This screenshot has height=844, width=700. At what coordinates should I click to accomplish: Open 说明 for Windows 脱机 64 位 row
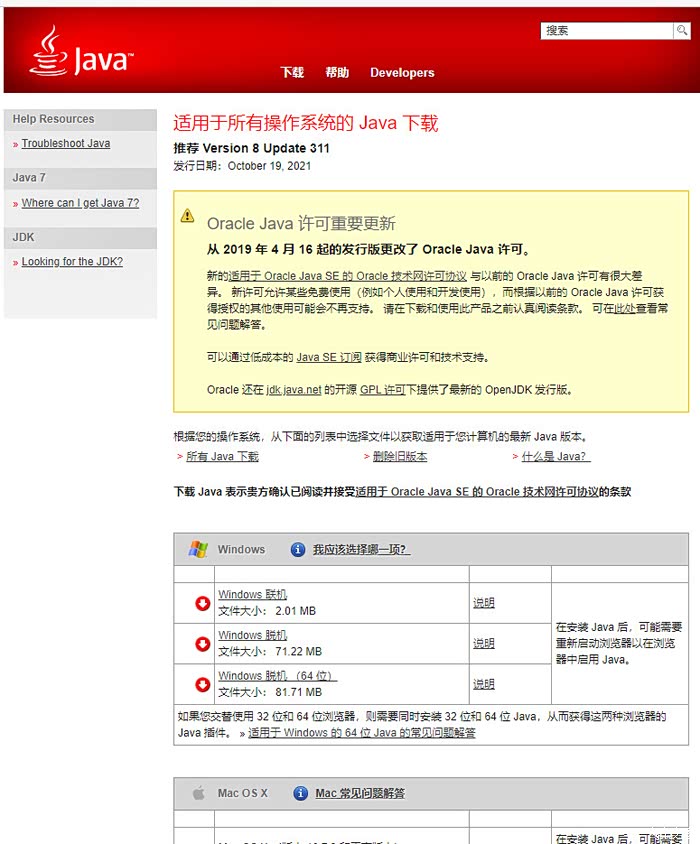coord(484,684)
